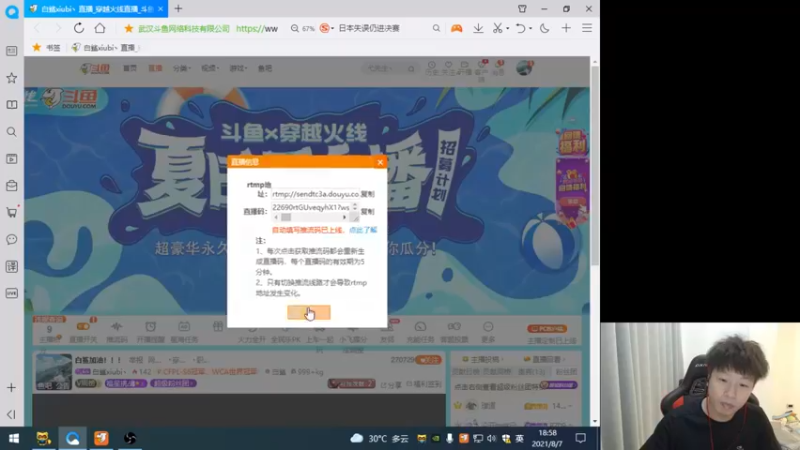Viewport: 800px width, 450px height.
Task: Open 直播 in Douyu navigation
Action: coord(155,68)
